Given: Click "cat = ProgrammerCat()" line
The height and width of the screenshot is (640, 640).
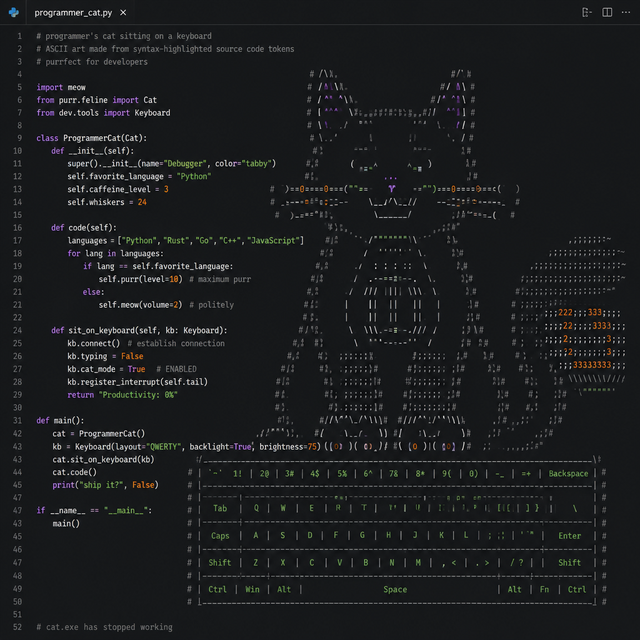Looking at the screenshot, I should tap(98, 433).
